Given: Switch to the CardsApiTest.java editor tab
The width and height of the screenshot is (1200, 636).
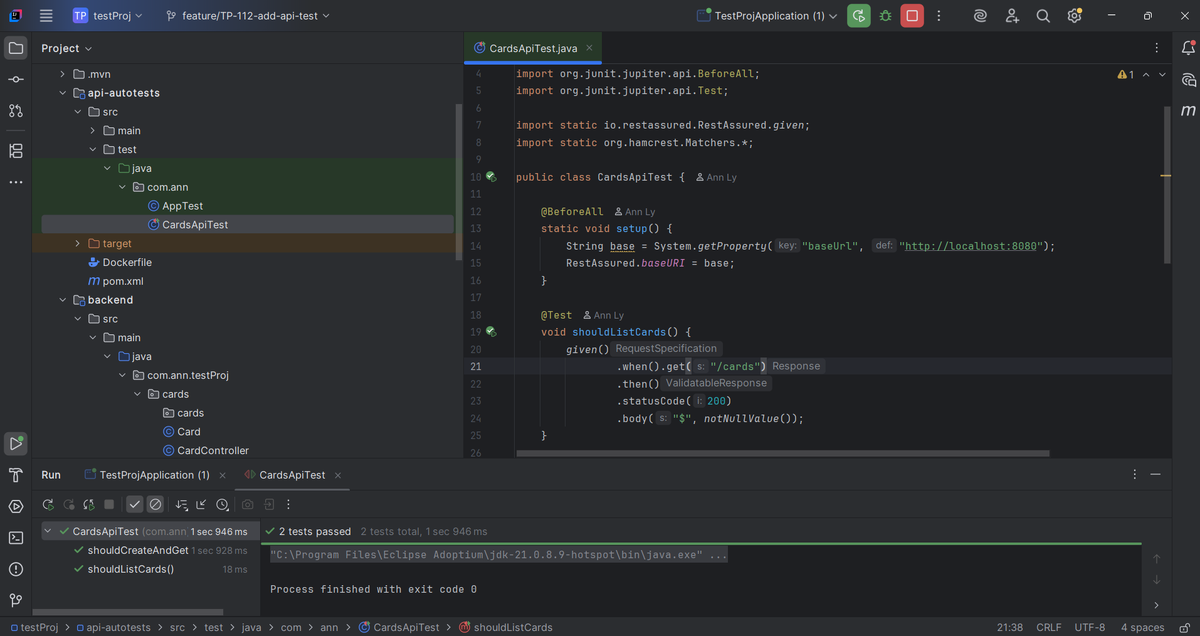Looking at the screenshot, I should click(532, 48).
